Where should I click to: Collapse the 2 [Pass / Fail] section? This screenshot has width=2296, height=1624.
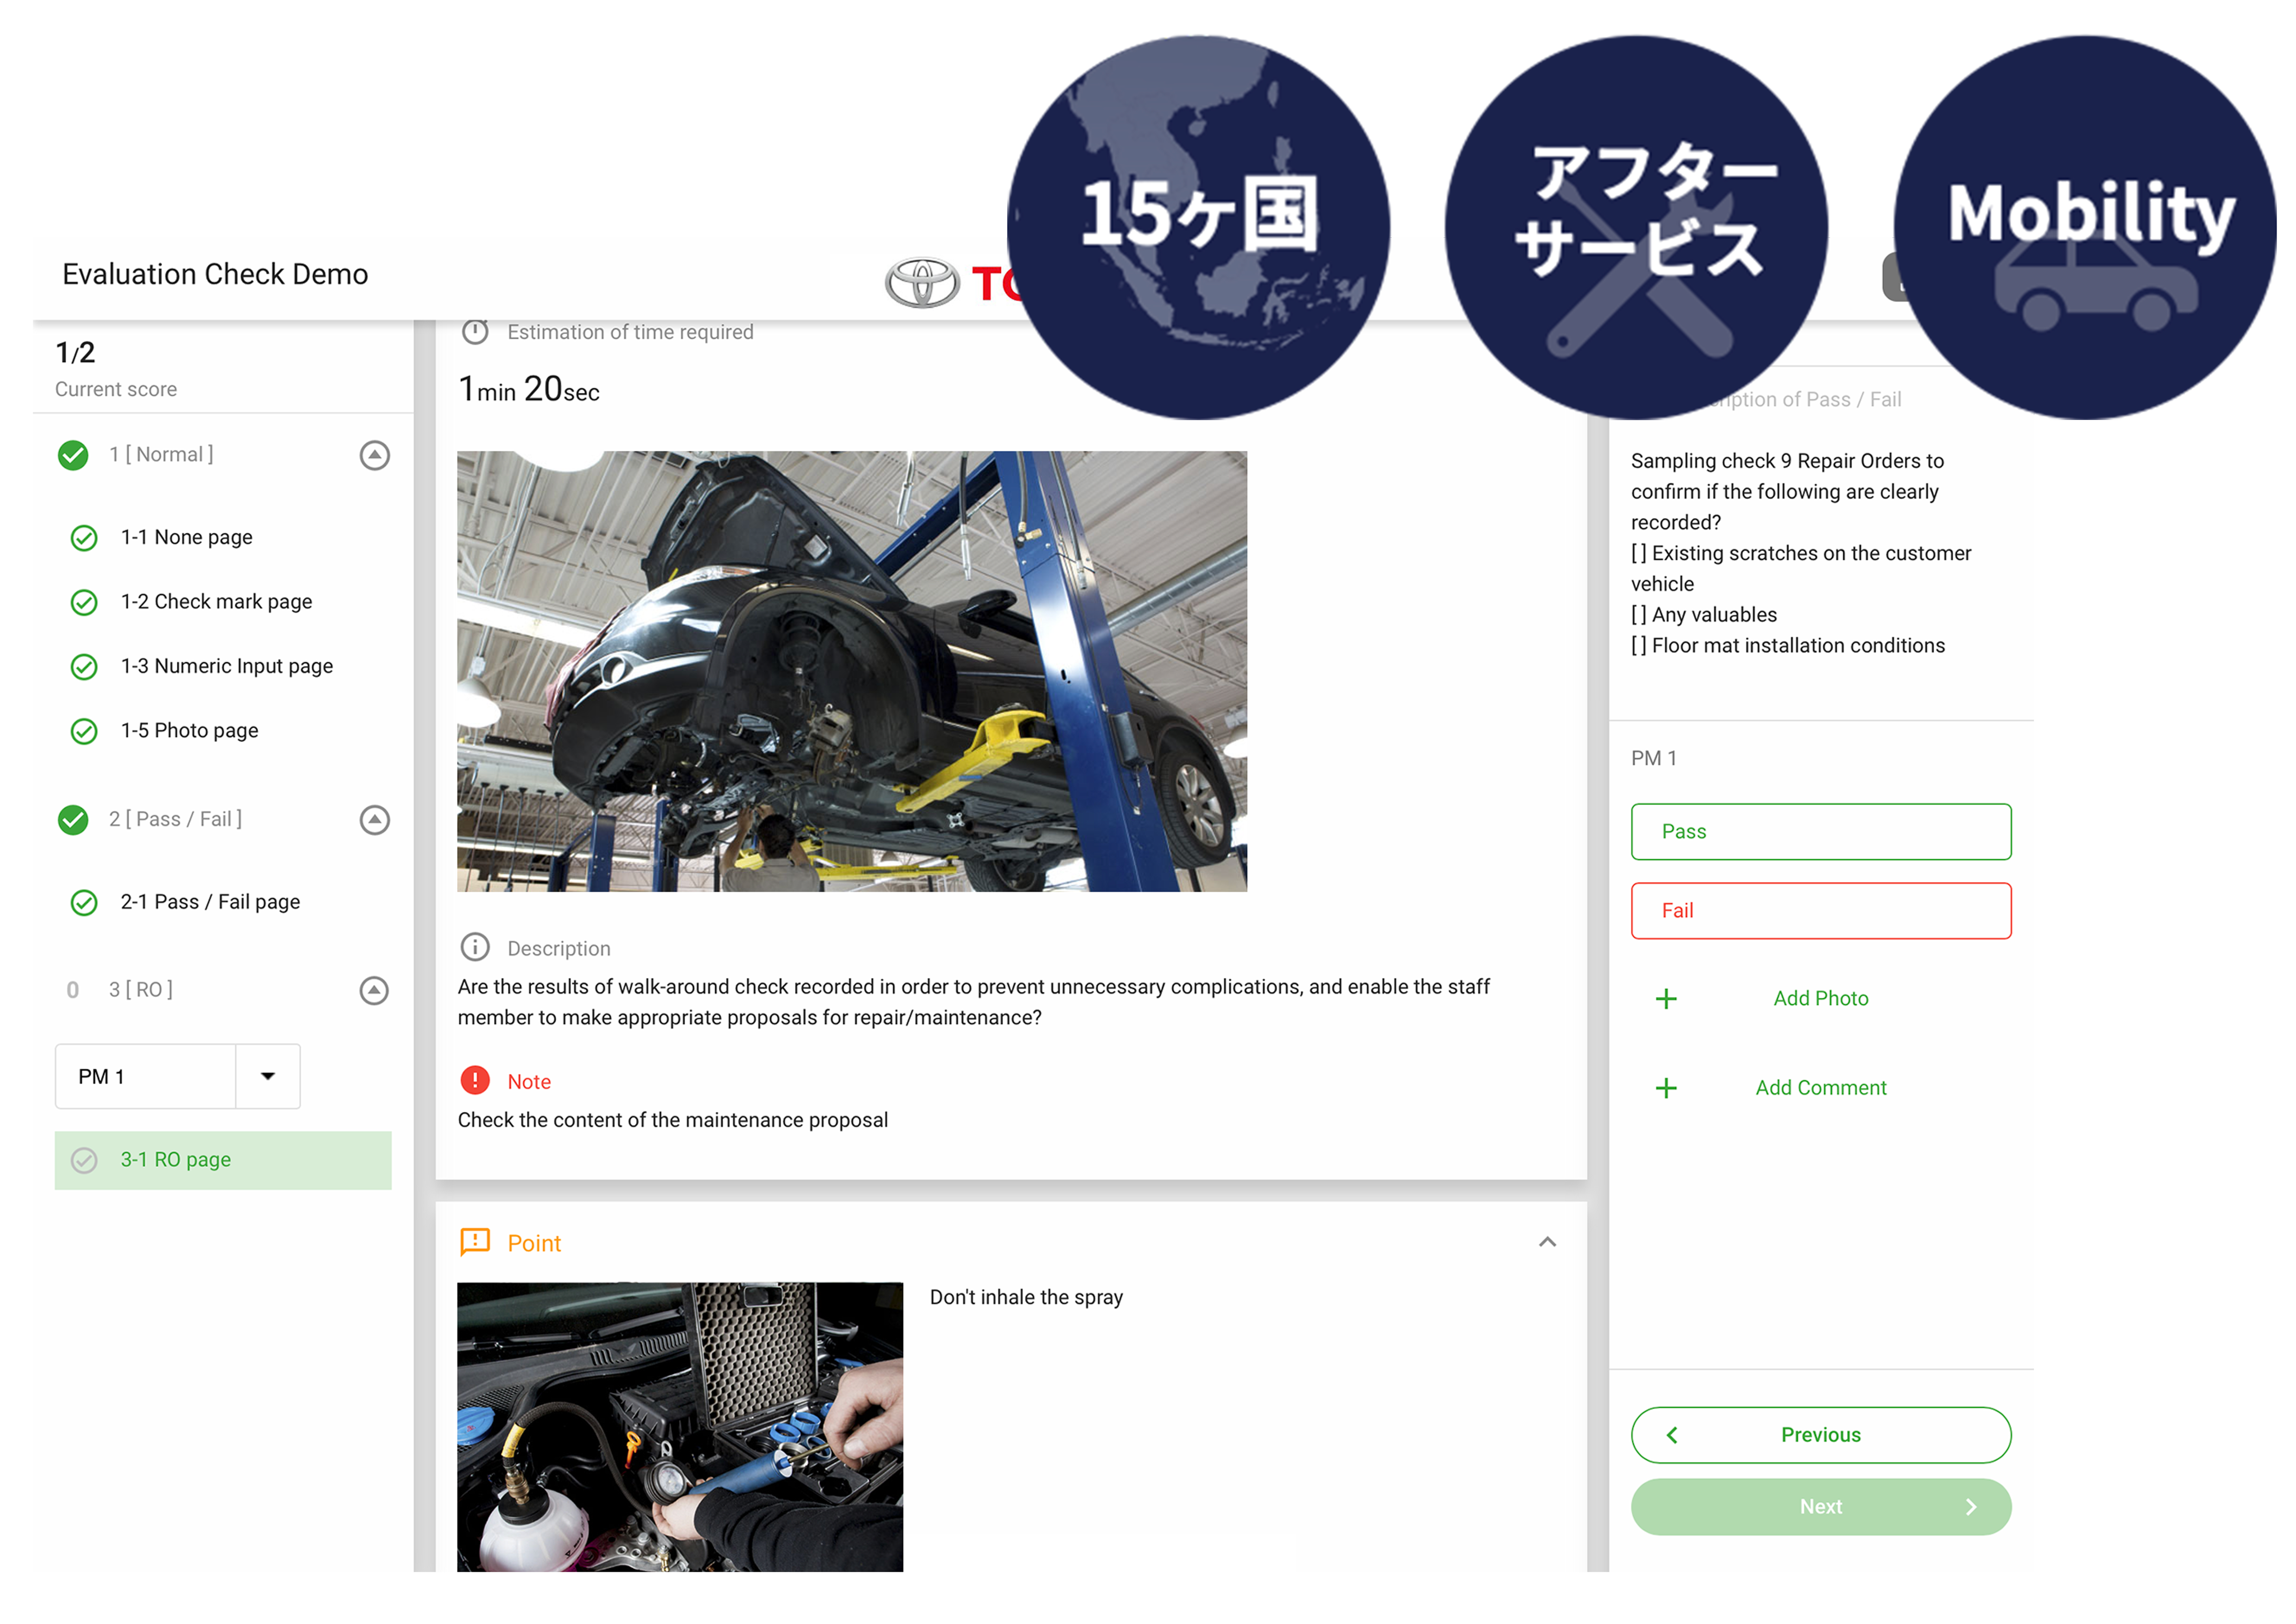click(x=375, y=820)
